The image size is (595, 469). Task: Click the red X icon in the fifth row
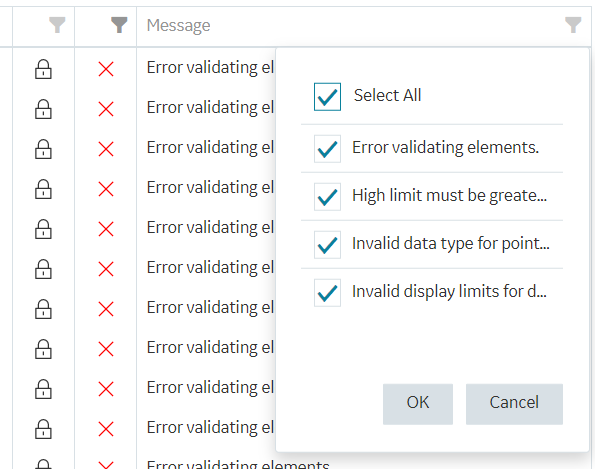pyautogui.click(x=106, y=229)
